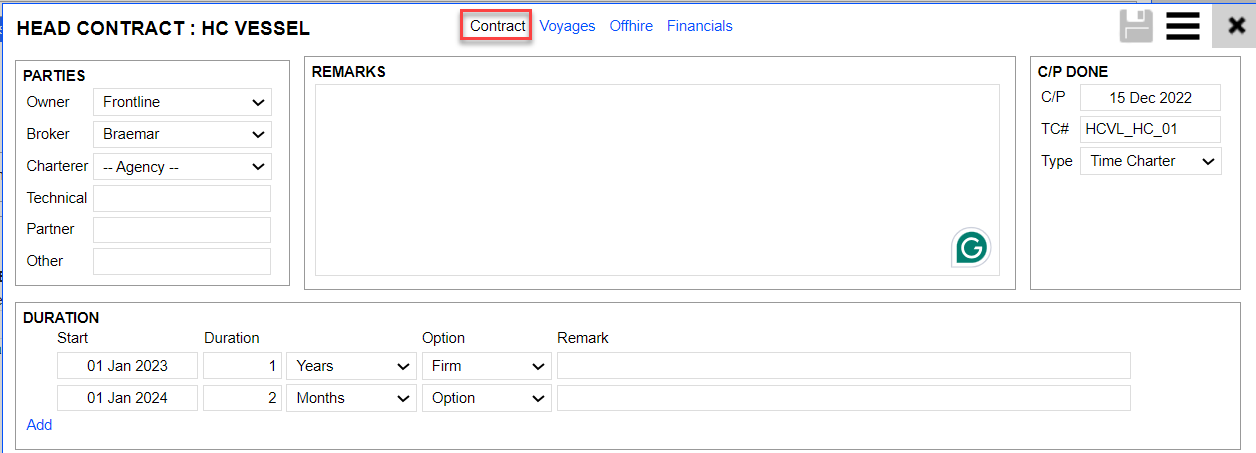1256x453 pixels.
Task: Switch to the Voyages tab
Action: click(x=567, y=26)
